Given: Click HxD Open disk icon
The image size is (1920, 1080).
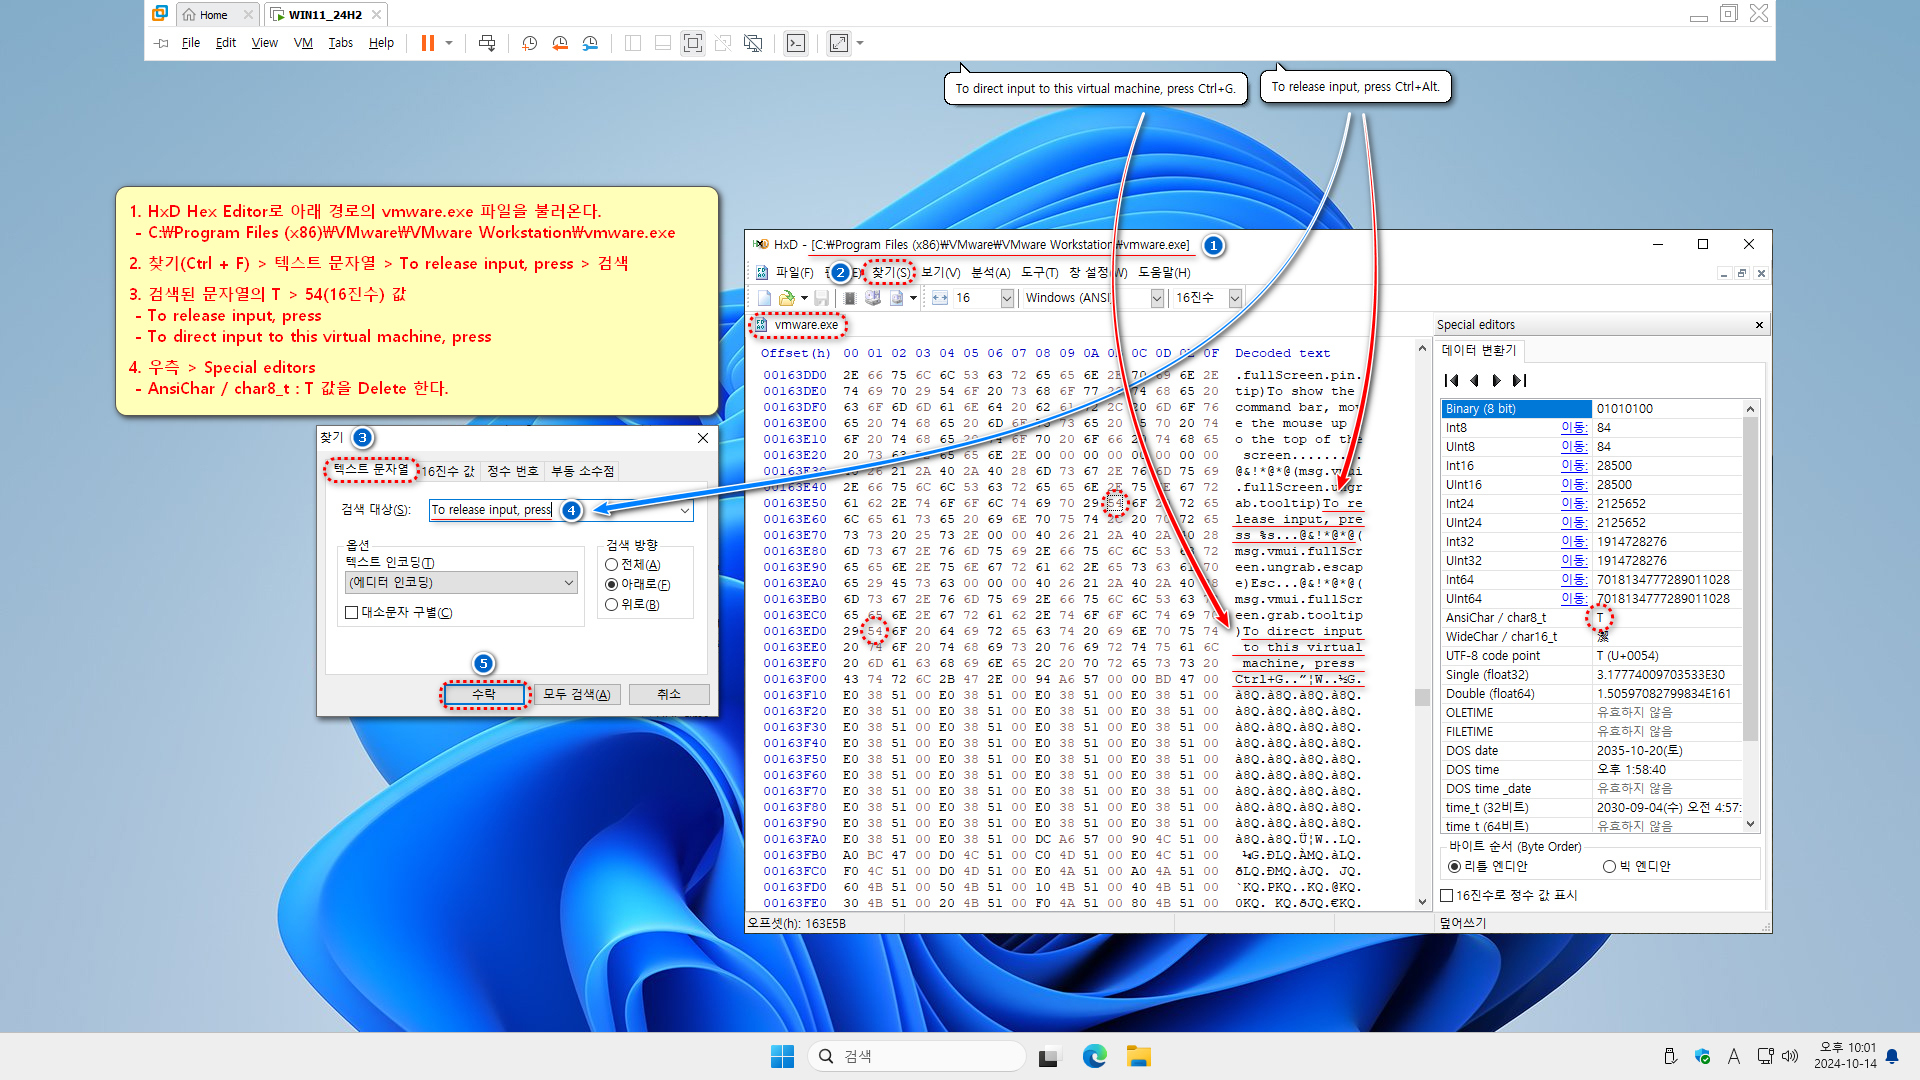Looking at the screenshot, I should point(873,298).
